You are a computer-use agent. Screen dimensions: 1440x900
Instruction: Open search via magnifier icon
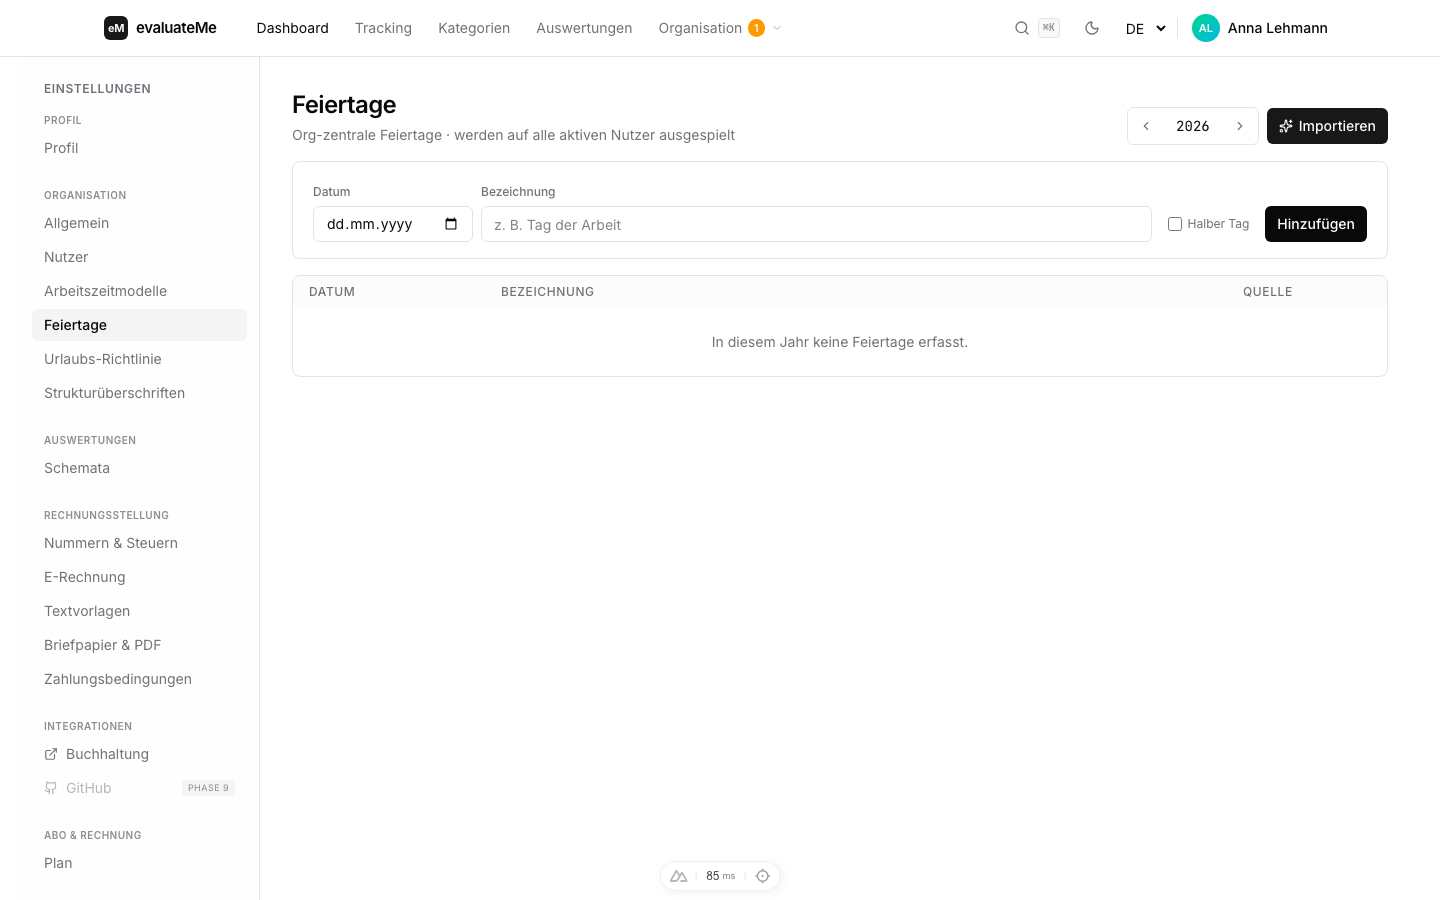click(x=1022, y=28)
